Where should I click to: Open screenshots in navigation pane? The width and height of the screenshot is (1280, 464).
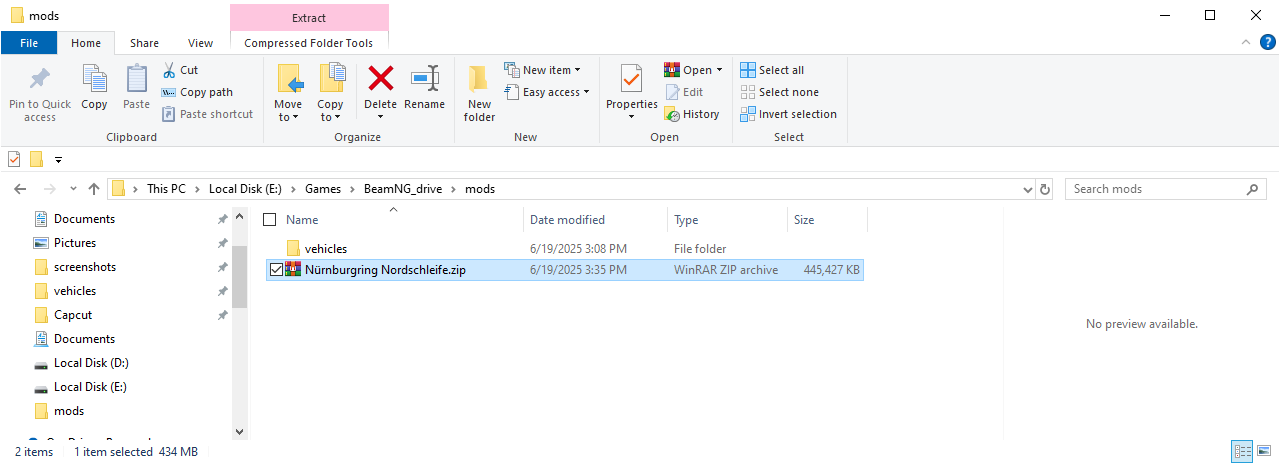tap(85, 267)
